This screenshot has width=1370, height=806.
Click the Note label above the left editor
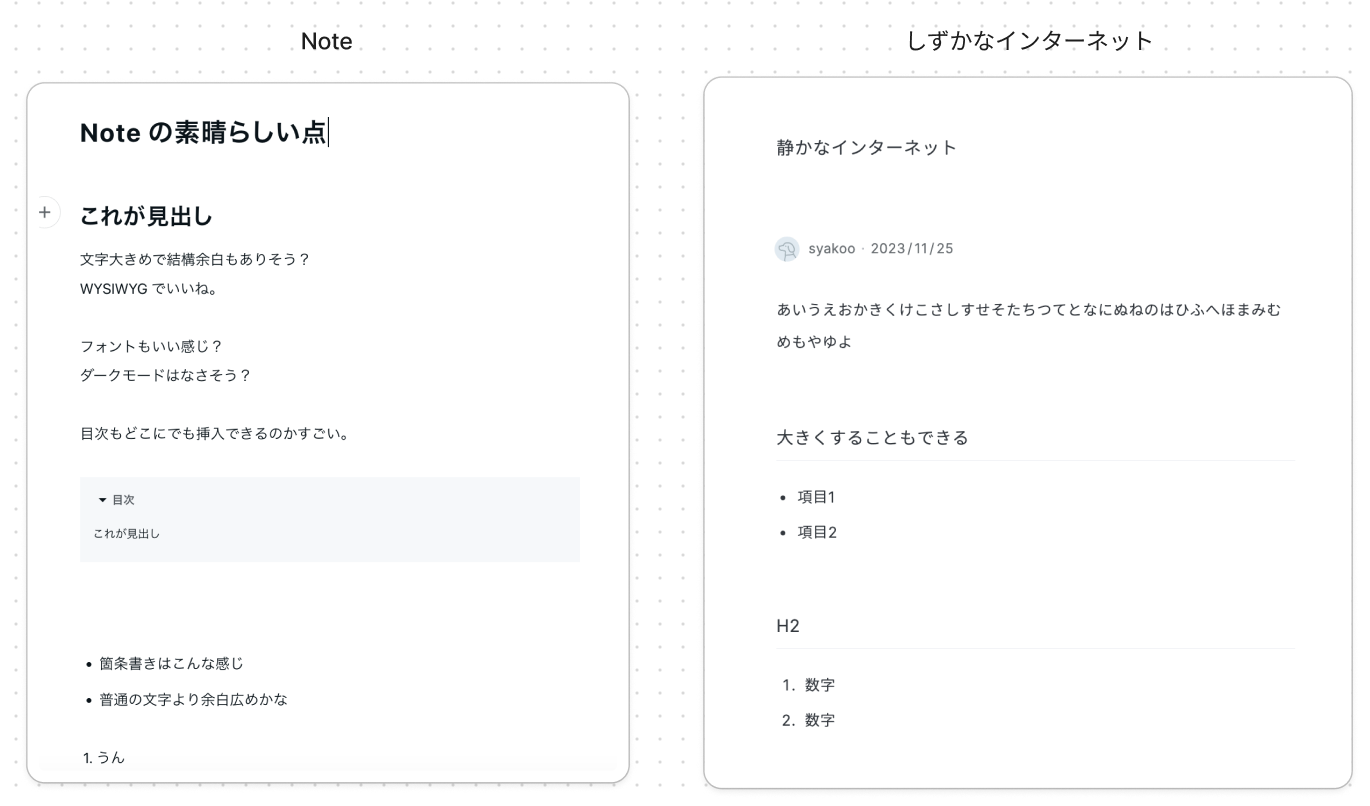coord(327,40)
